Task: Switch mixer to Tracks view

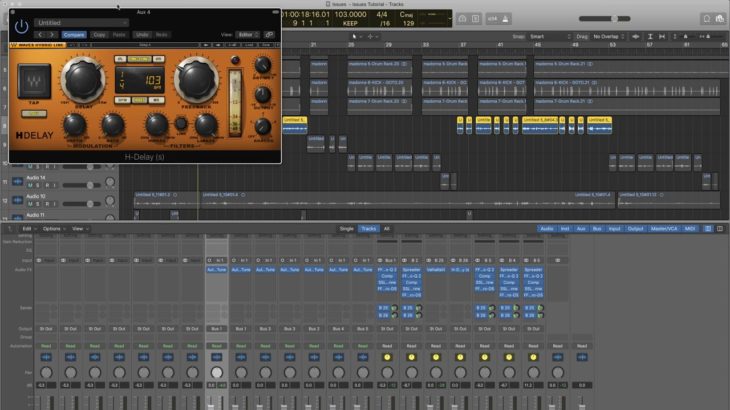Action: (x=368, y=229)
